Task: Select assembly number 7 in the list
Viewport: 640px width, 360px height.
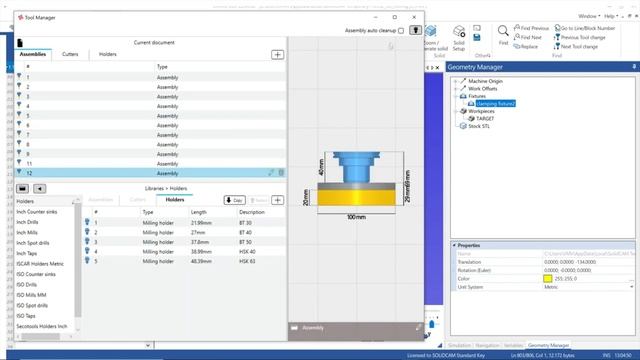Action: click(x=150, y=135)
